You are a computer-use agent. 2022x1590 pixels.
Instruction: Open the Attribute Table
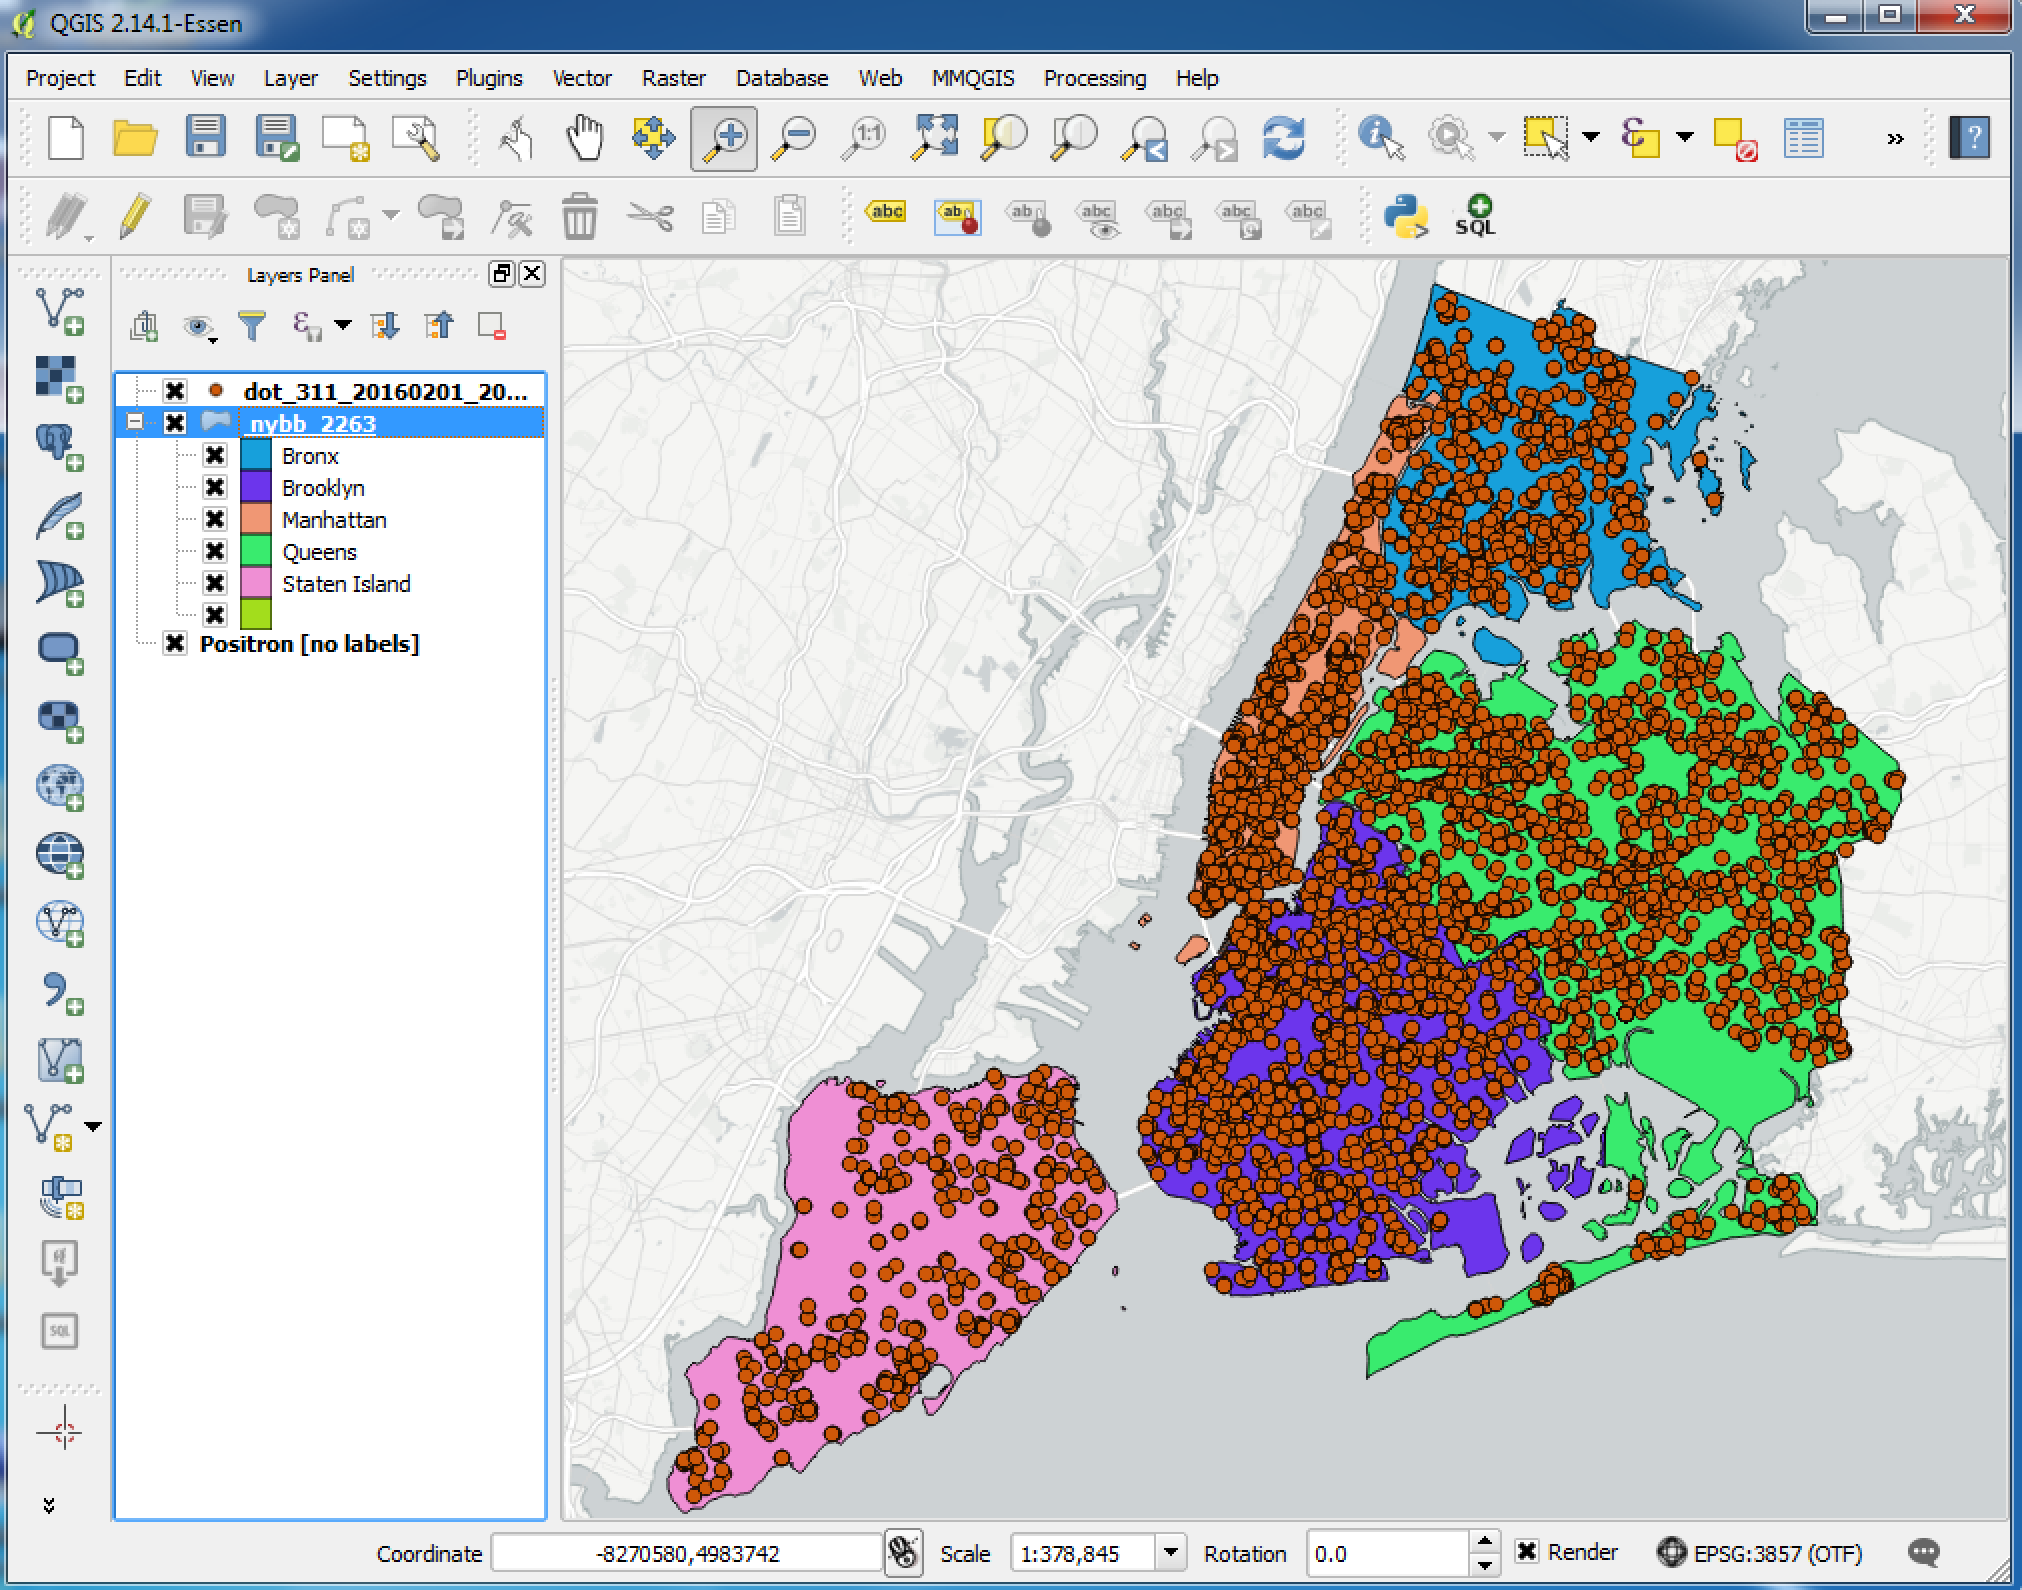pos(1805,138)
